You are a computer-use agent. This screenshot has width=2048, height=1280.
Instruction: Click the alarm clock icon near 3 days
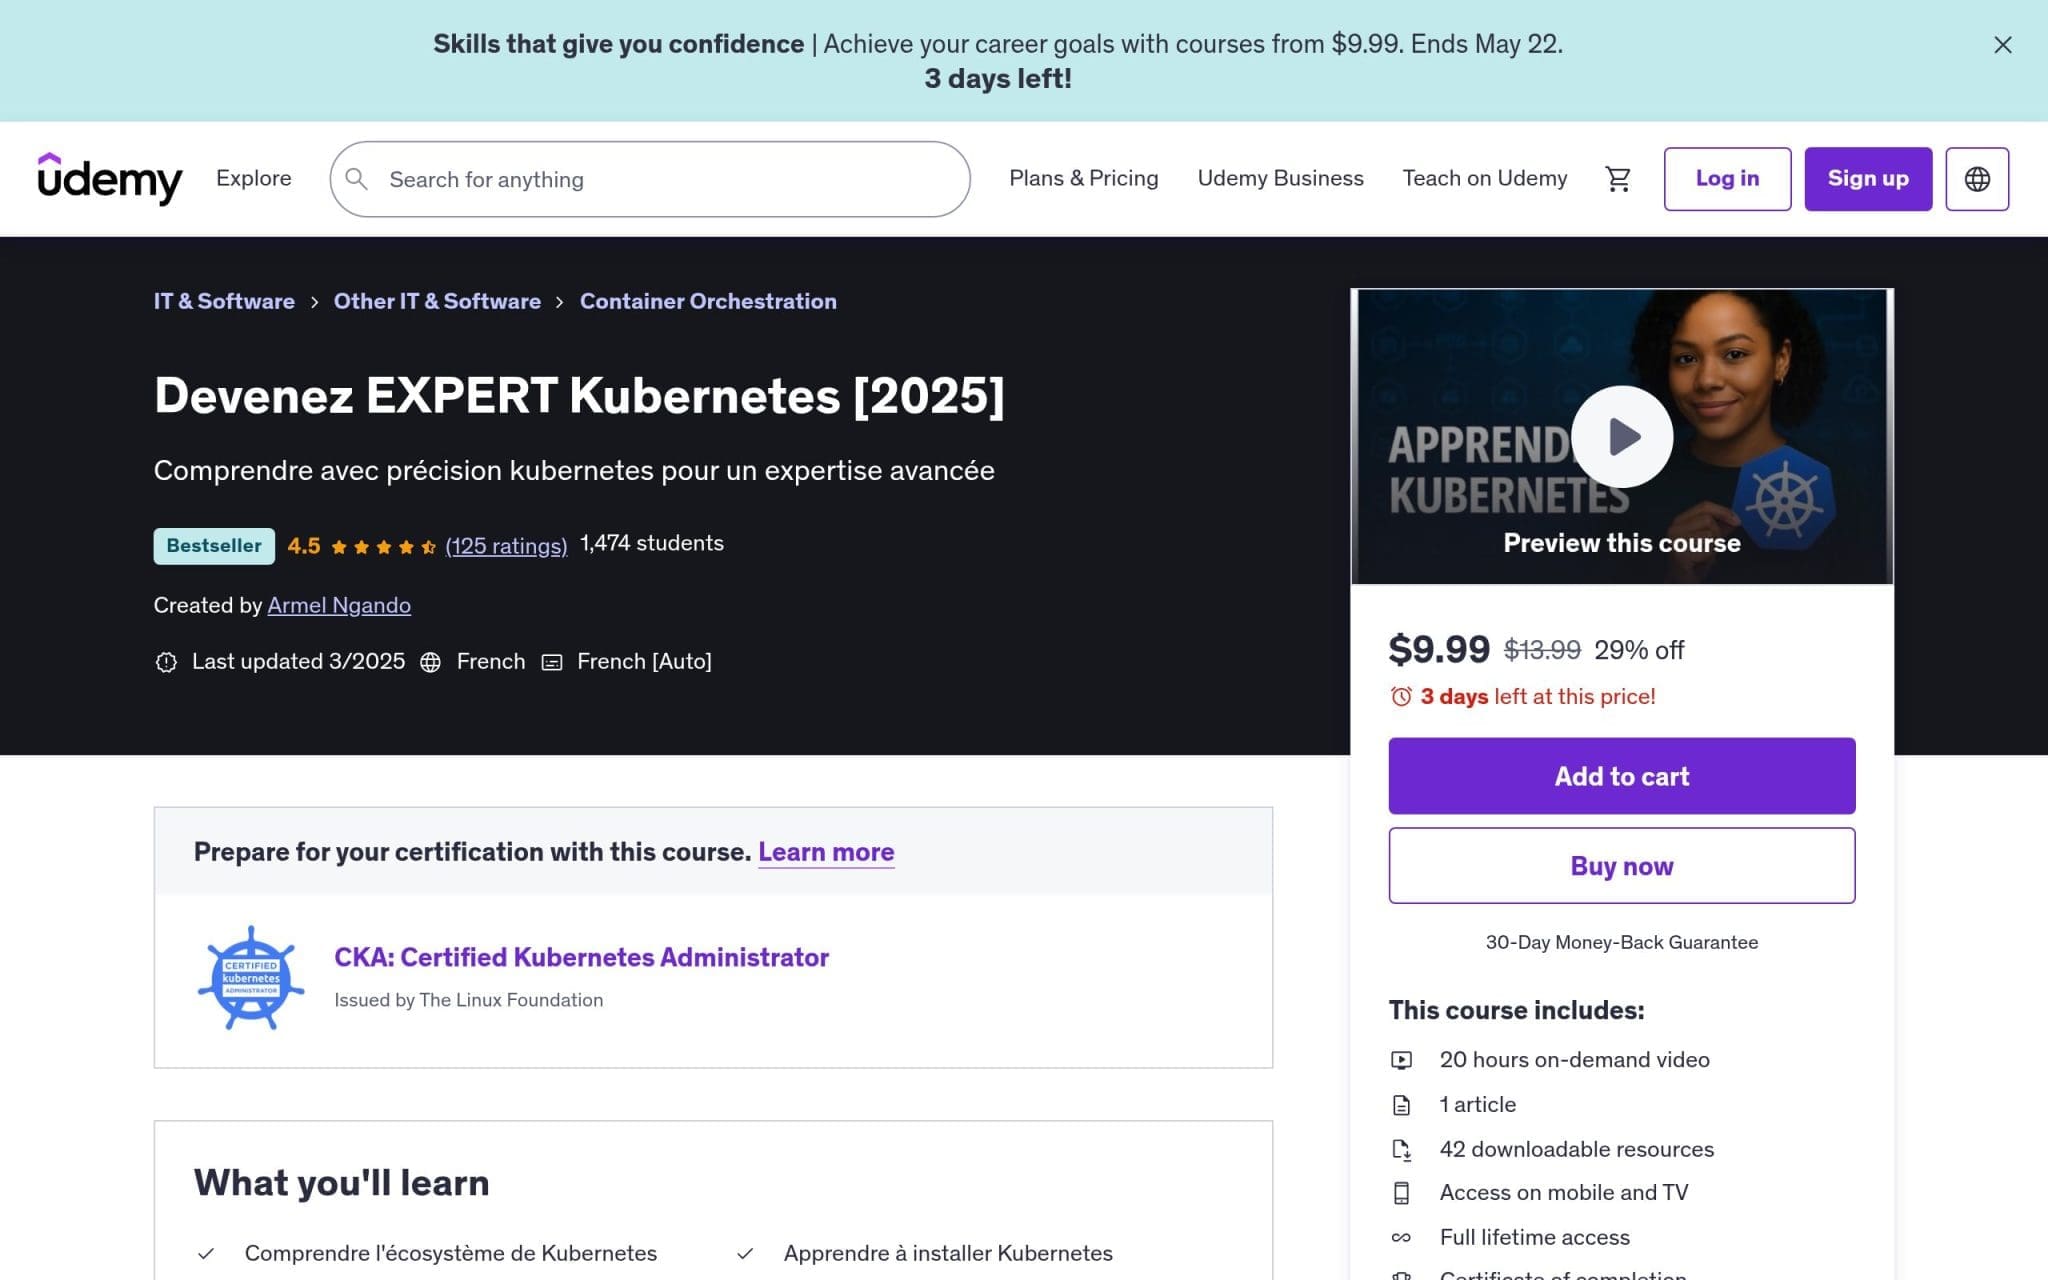[1401, 696]
